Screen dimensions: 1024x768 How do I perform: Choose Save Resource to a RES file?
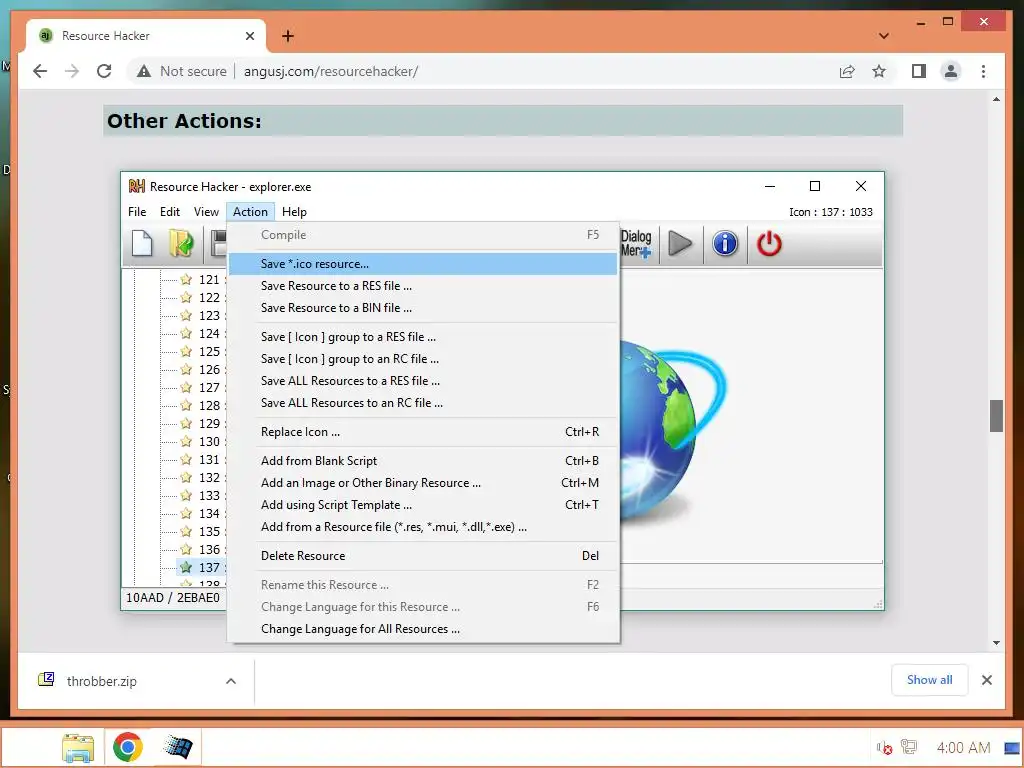423,286
